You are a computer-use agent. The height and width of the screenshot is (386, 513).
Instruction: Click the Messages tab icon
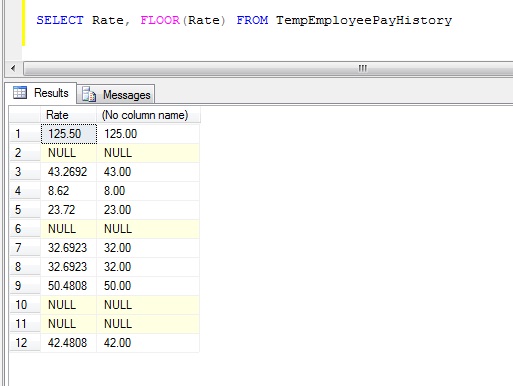tap(89, 94)
